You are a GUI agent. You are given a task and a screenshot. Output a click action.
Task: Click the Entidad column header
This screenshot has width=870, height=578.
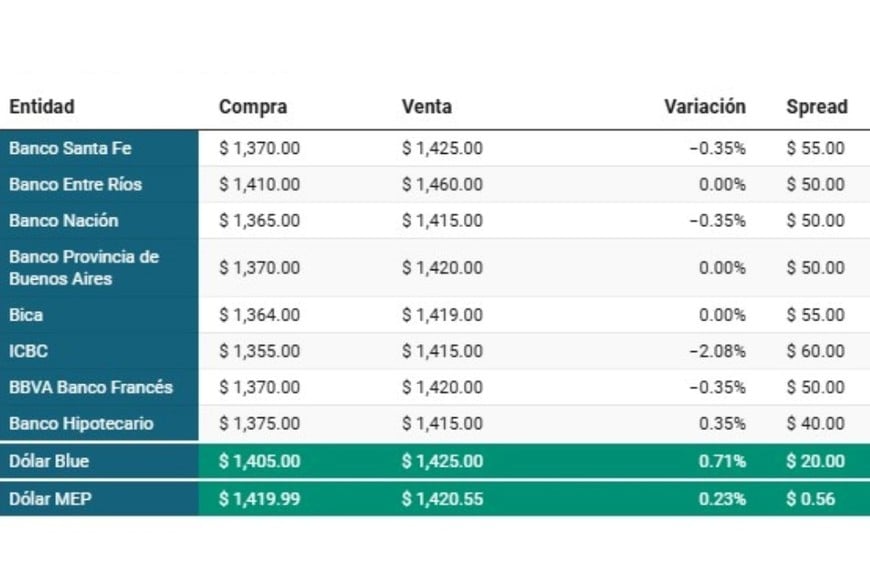point(42,107)
